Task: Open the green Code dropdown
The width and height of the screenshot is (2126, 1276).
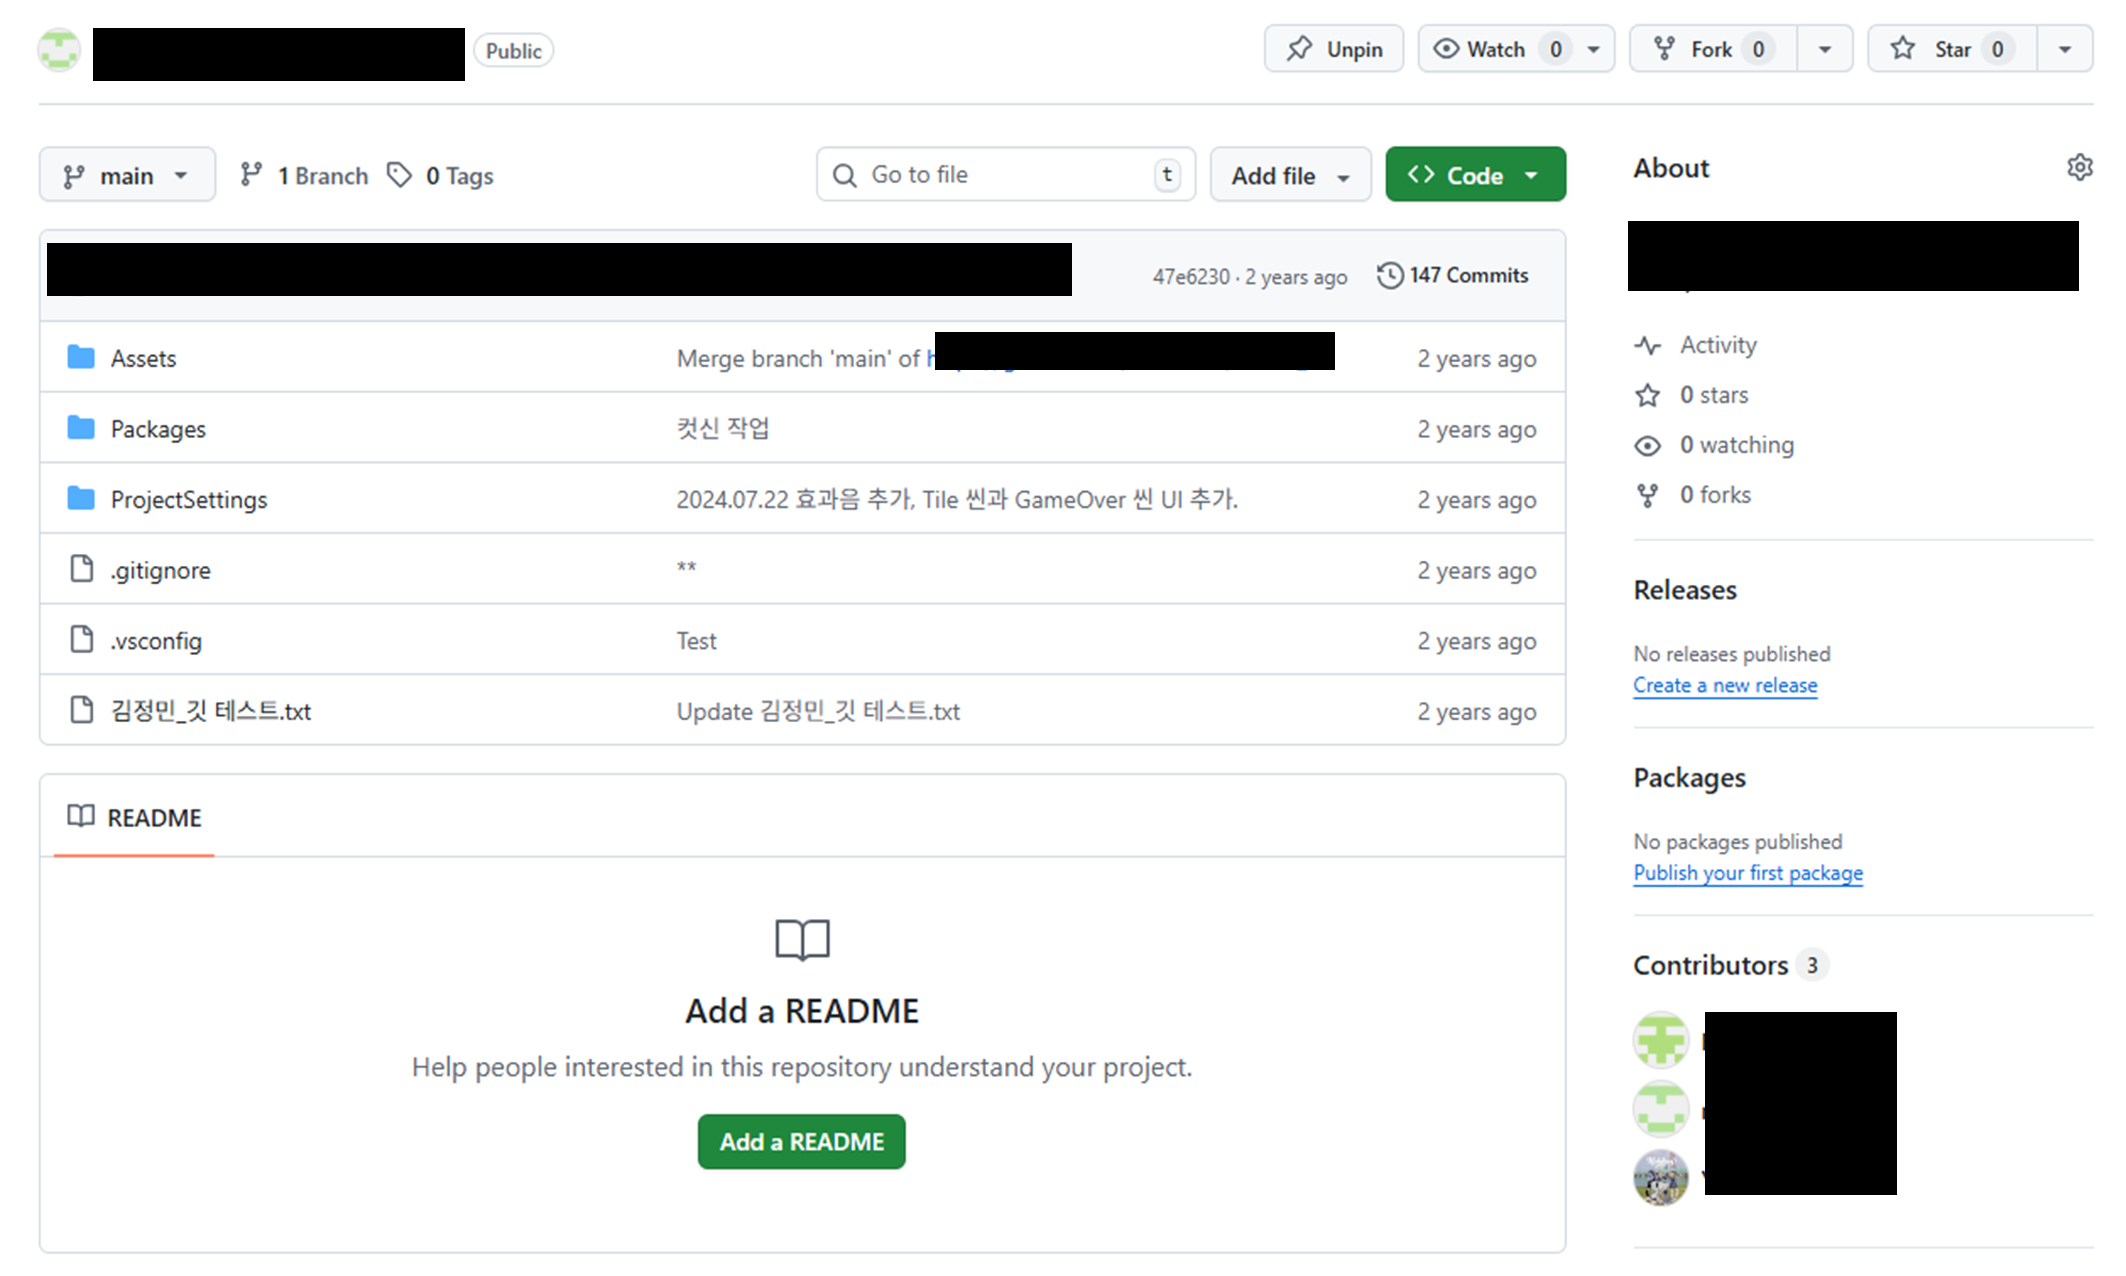Action: (1474, 175)
